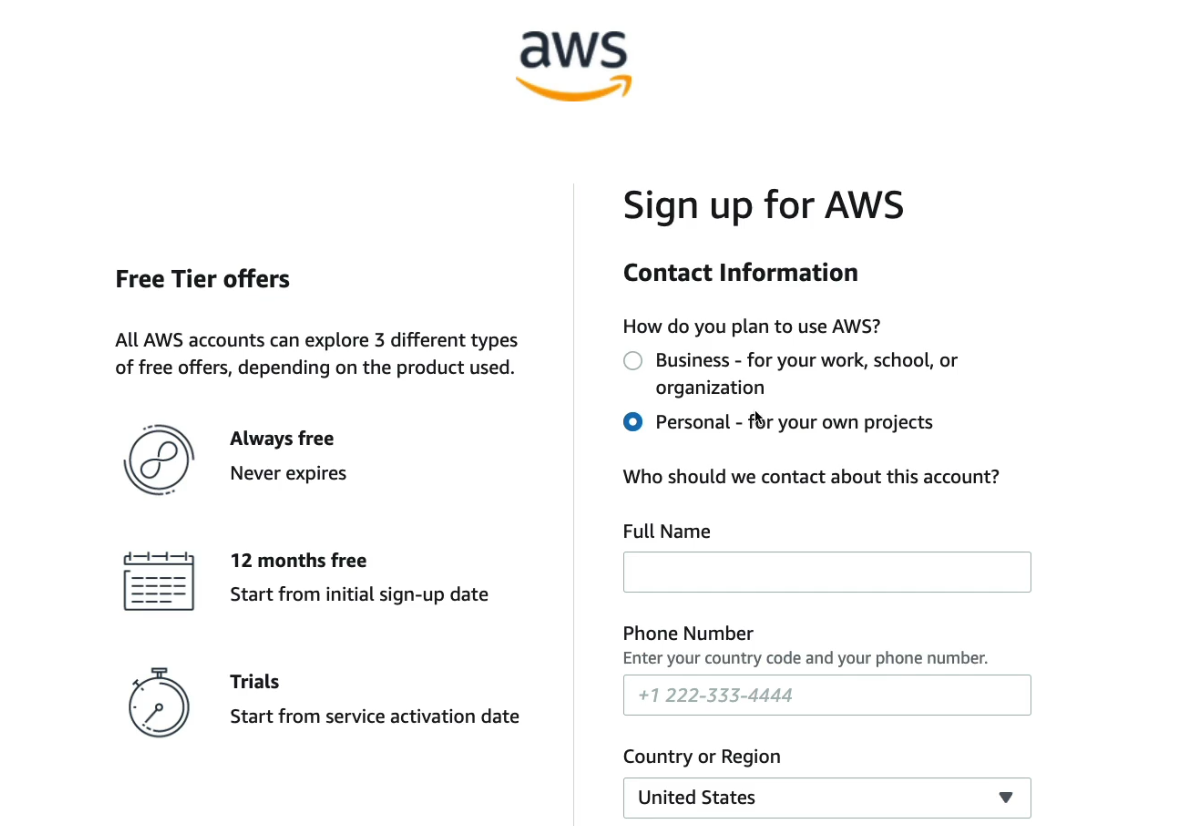The width and height of the screenshot is (1182, 826).
Task: Click the dropdown arrow beside United States
Action: point(1006,797)
